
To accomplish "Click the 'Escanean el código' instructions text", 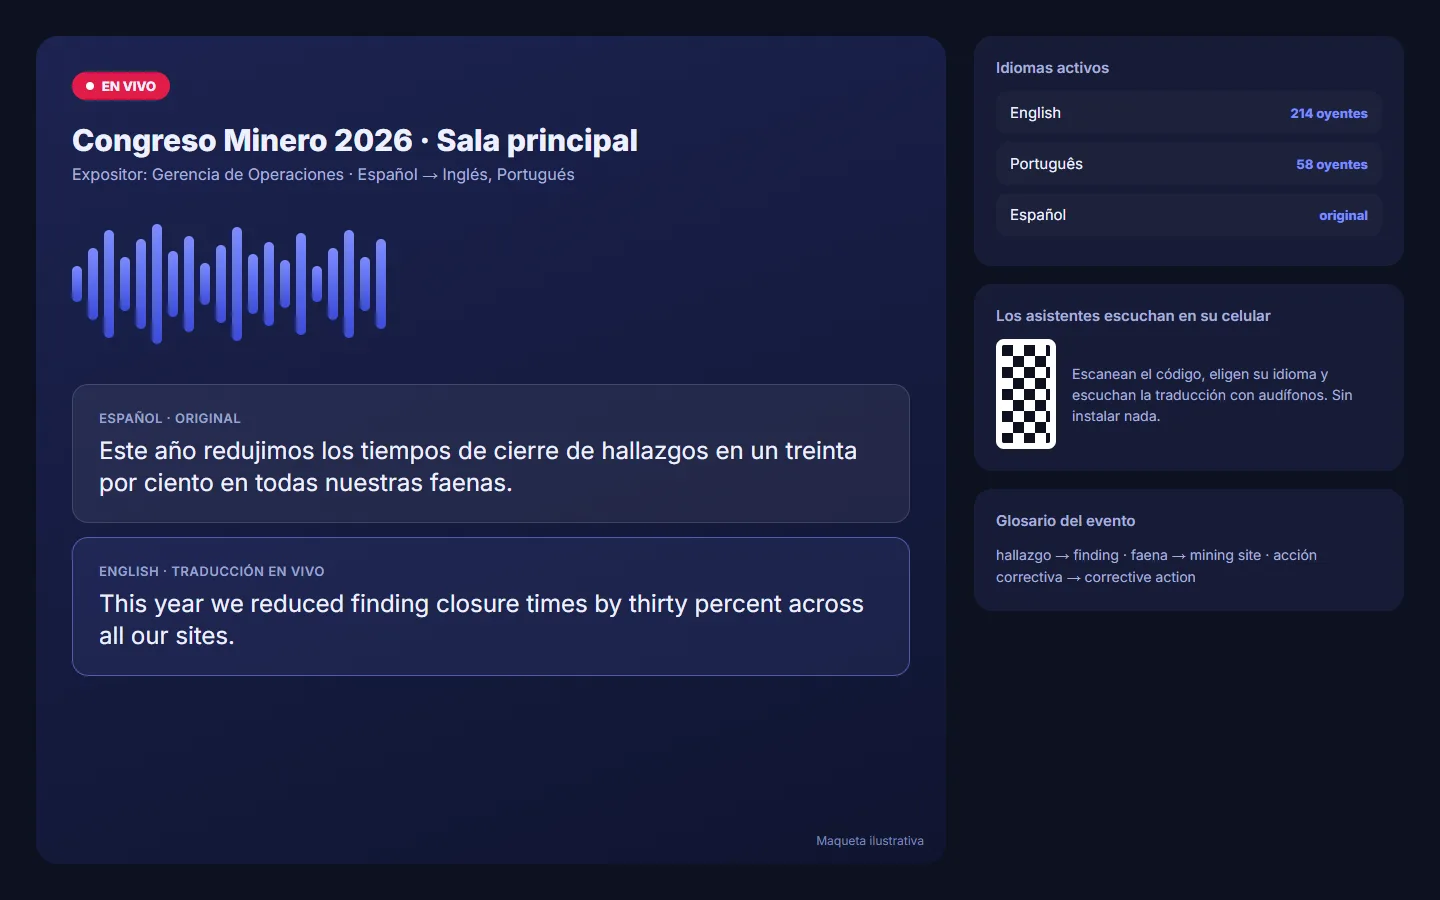I will [1212, 395].
